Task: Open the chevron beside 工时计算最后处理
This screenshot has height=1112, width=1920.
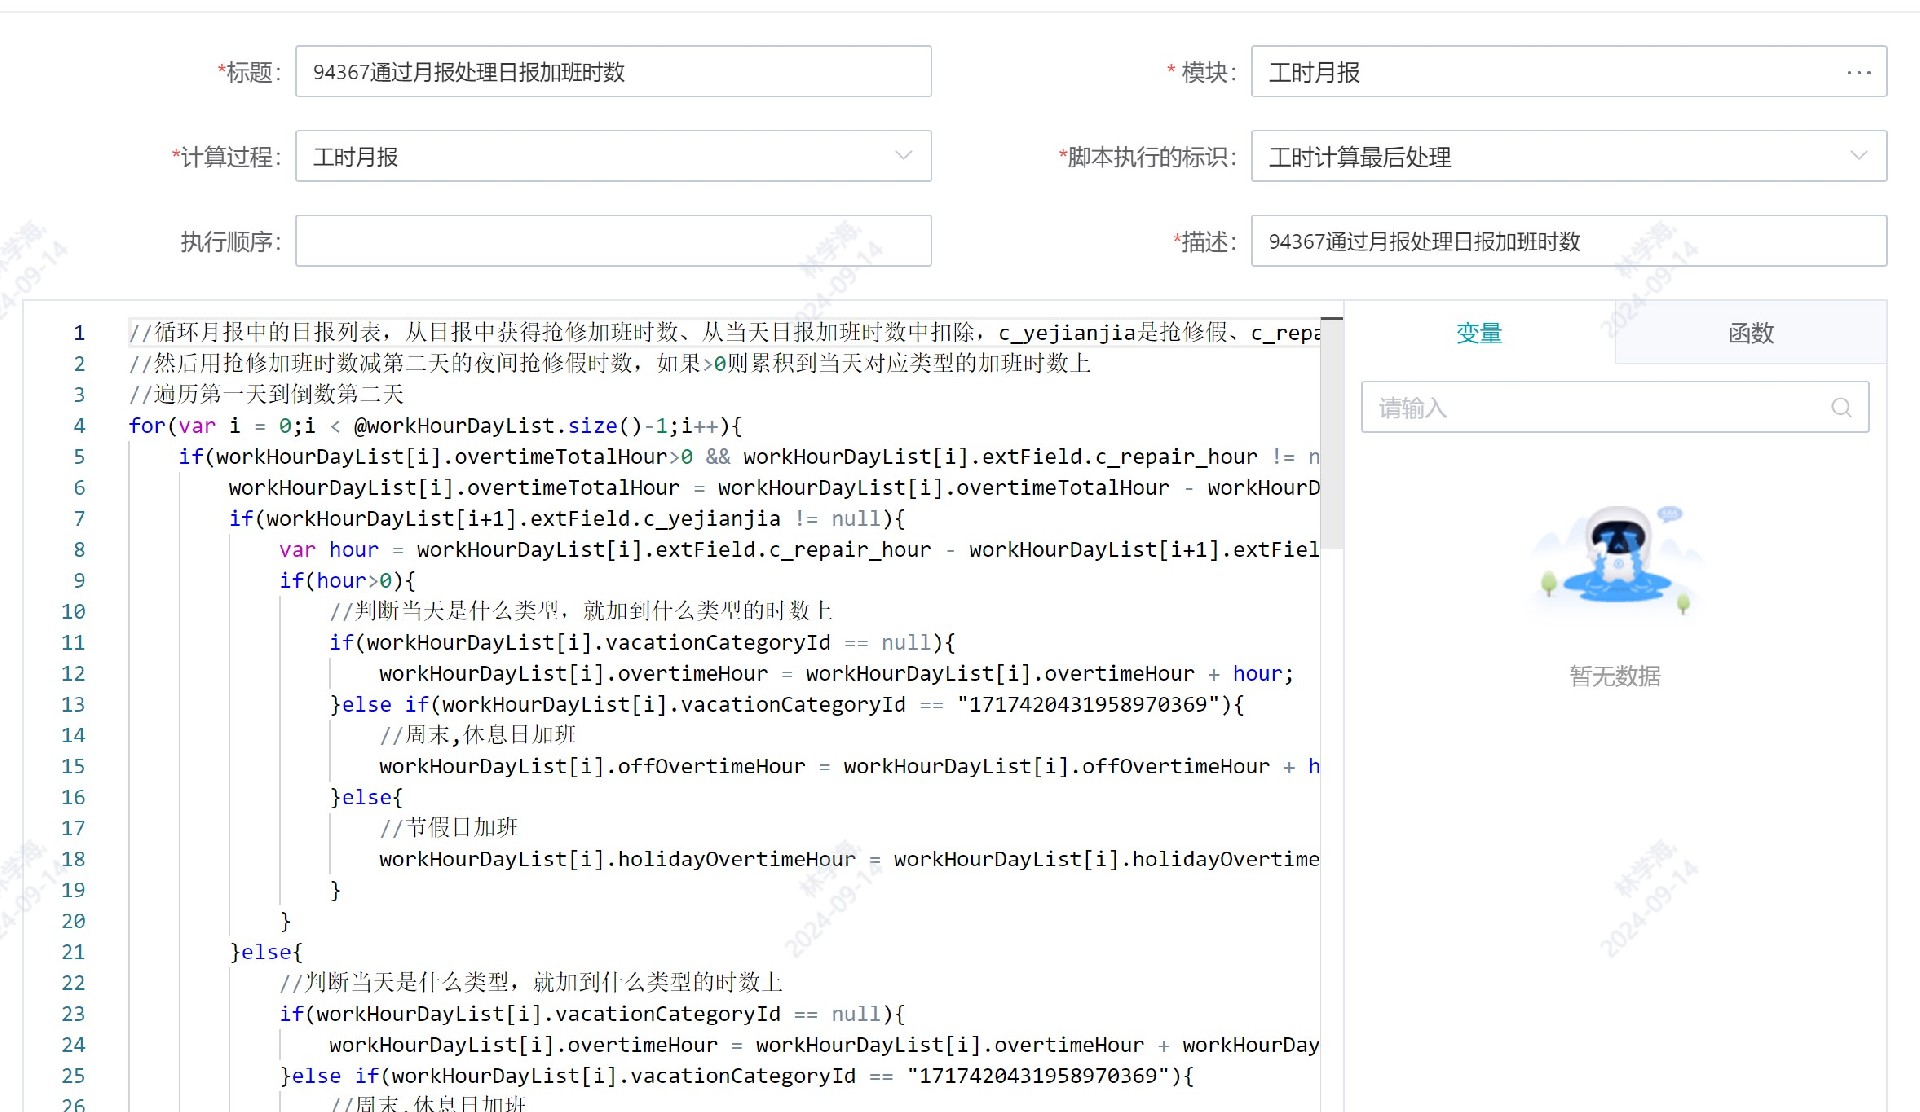Action: click(1859, 156)
